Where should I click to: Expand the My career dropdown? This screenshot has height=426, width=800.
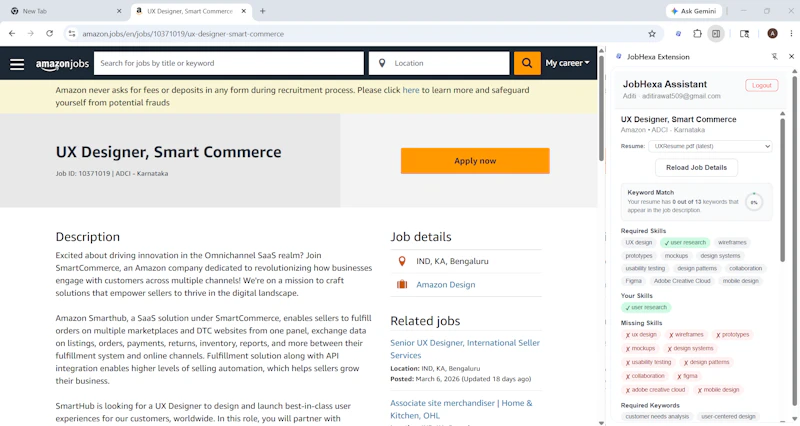[567, 63]
